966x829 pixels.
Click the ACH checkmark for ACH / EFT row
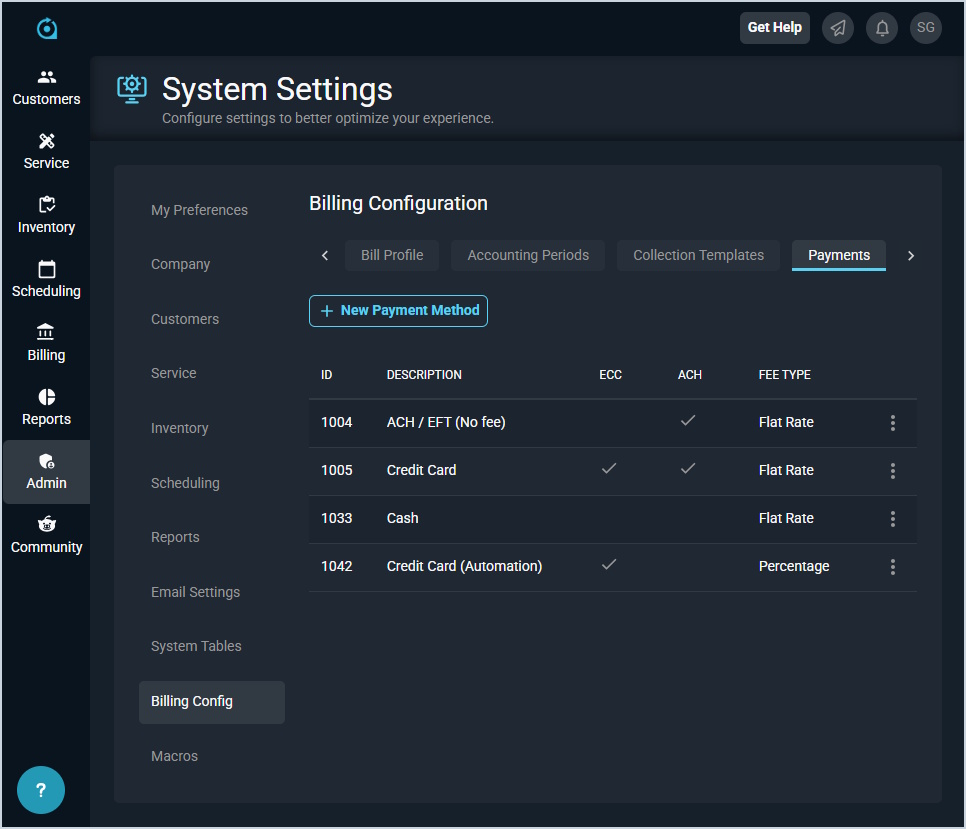[688, 421]
